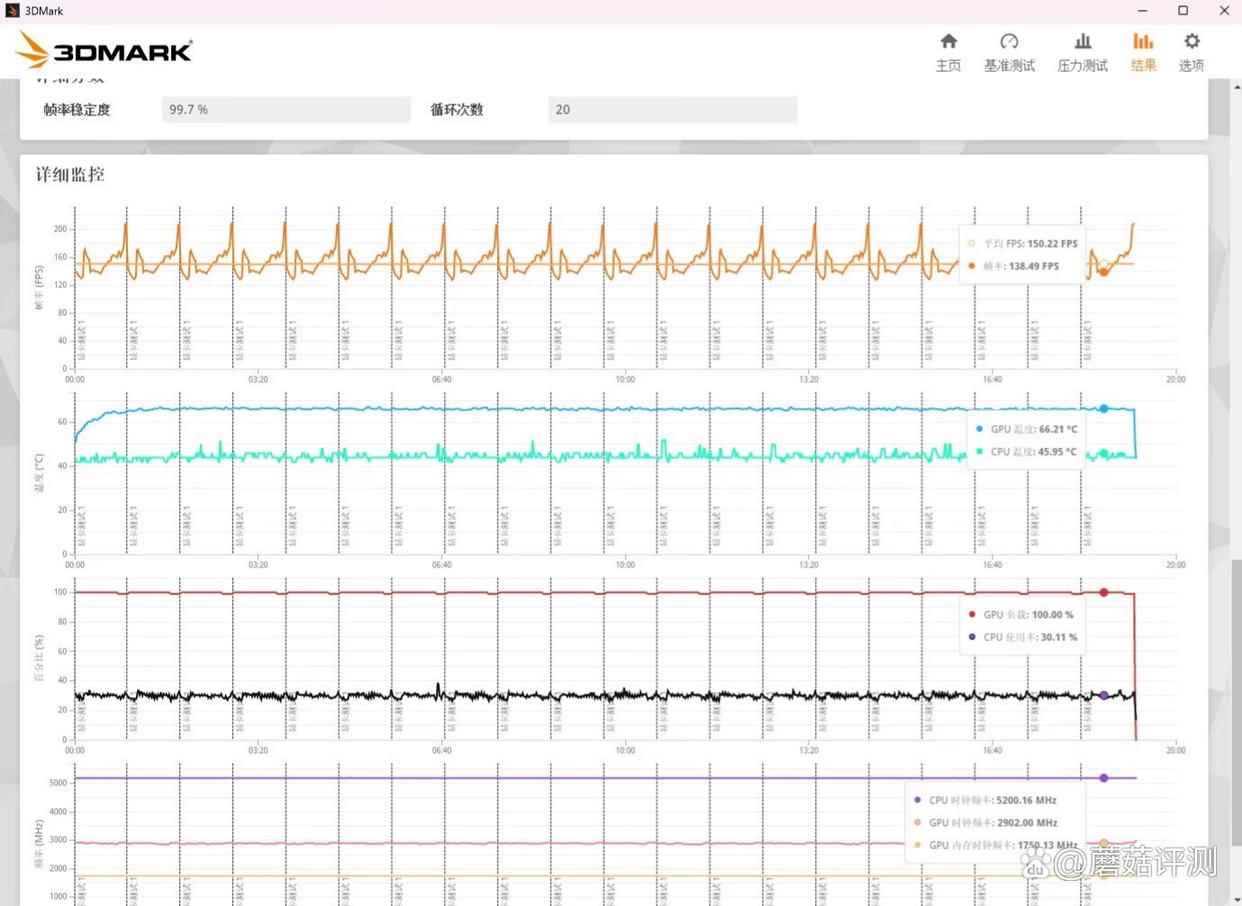Click the CPU 使用率 30.11 % legend entry
1242x906 pixels.
point(1023,637)
